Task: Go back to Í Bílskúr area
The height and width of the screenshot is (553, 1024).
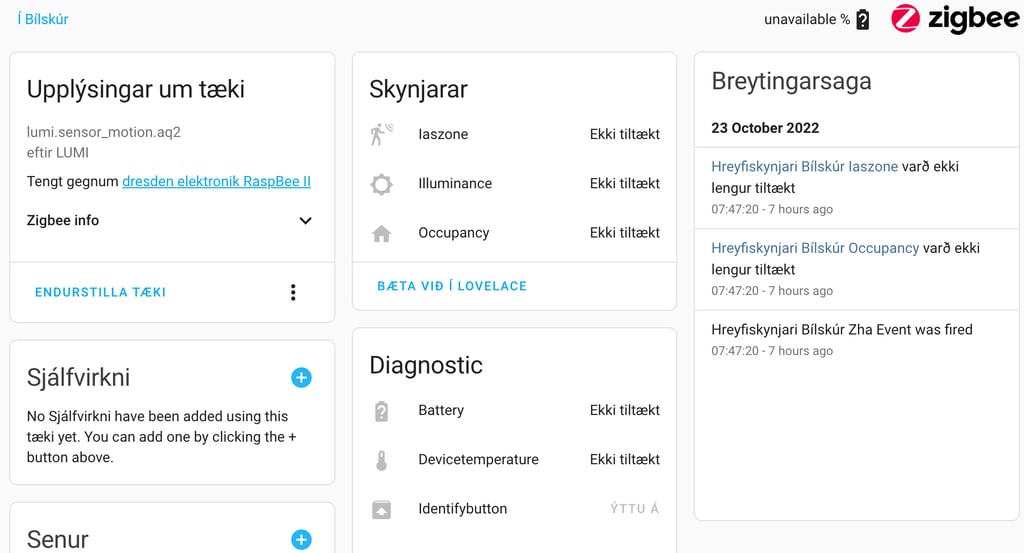Action: tap(42, 19)
